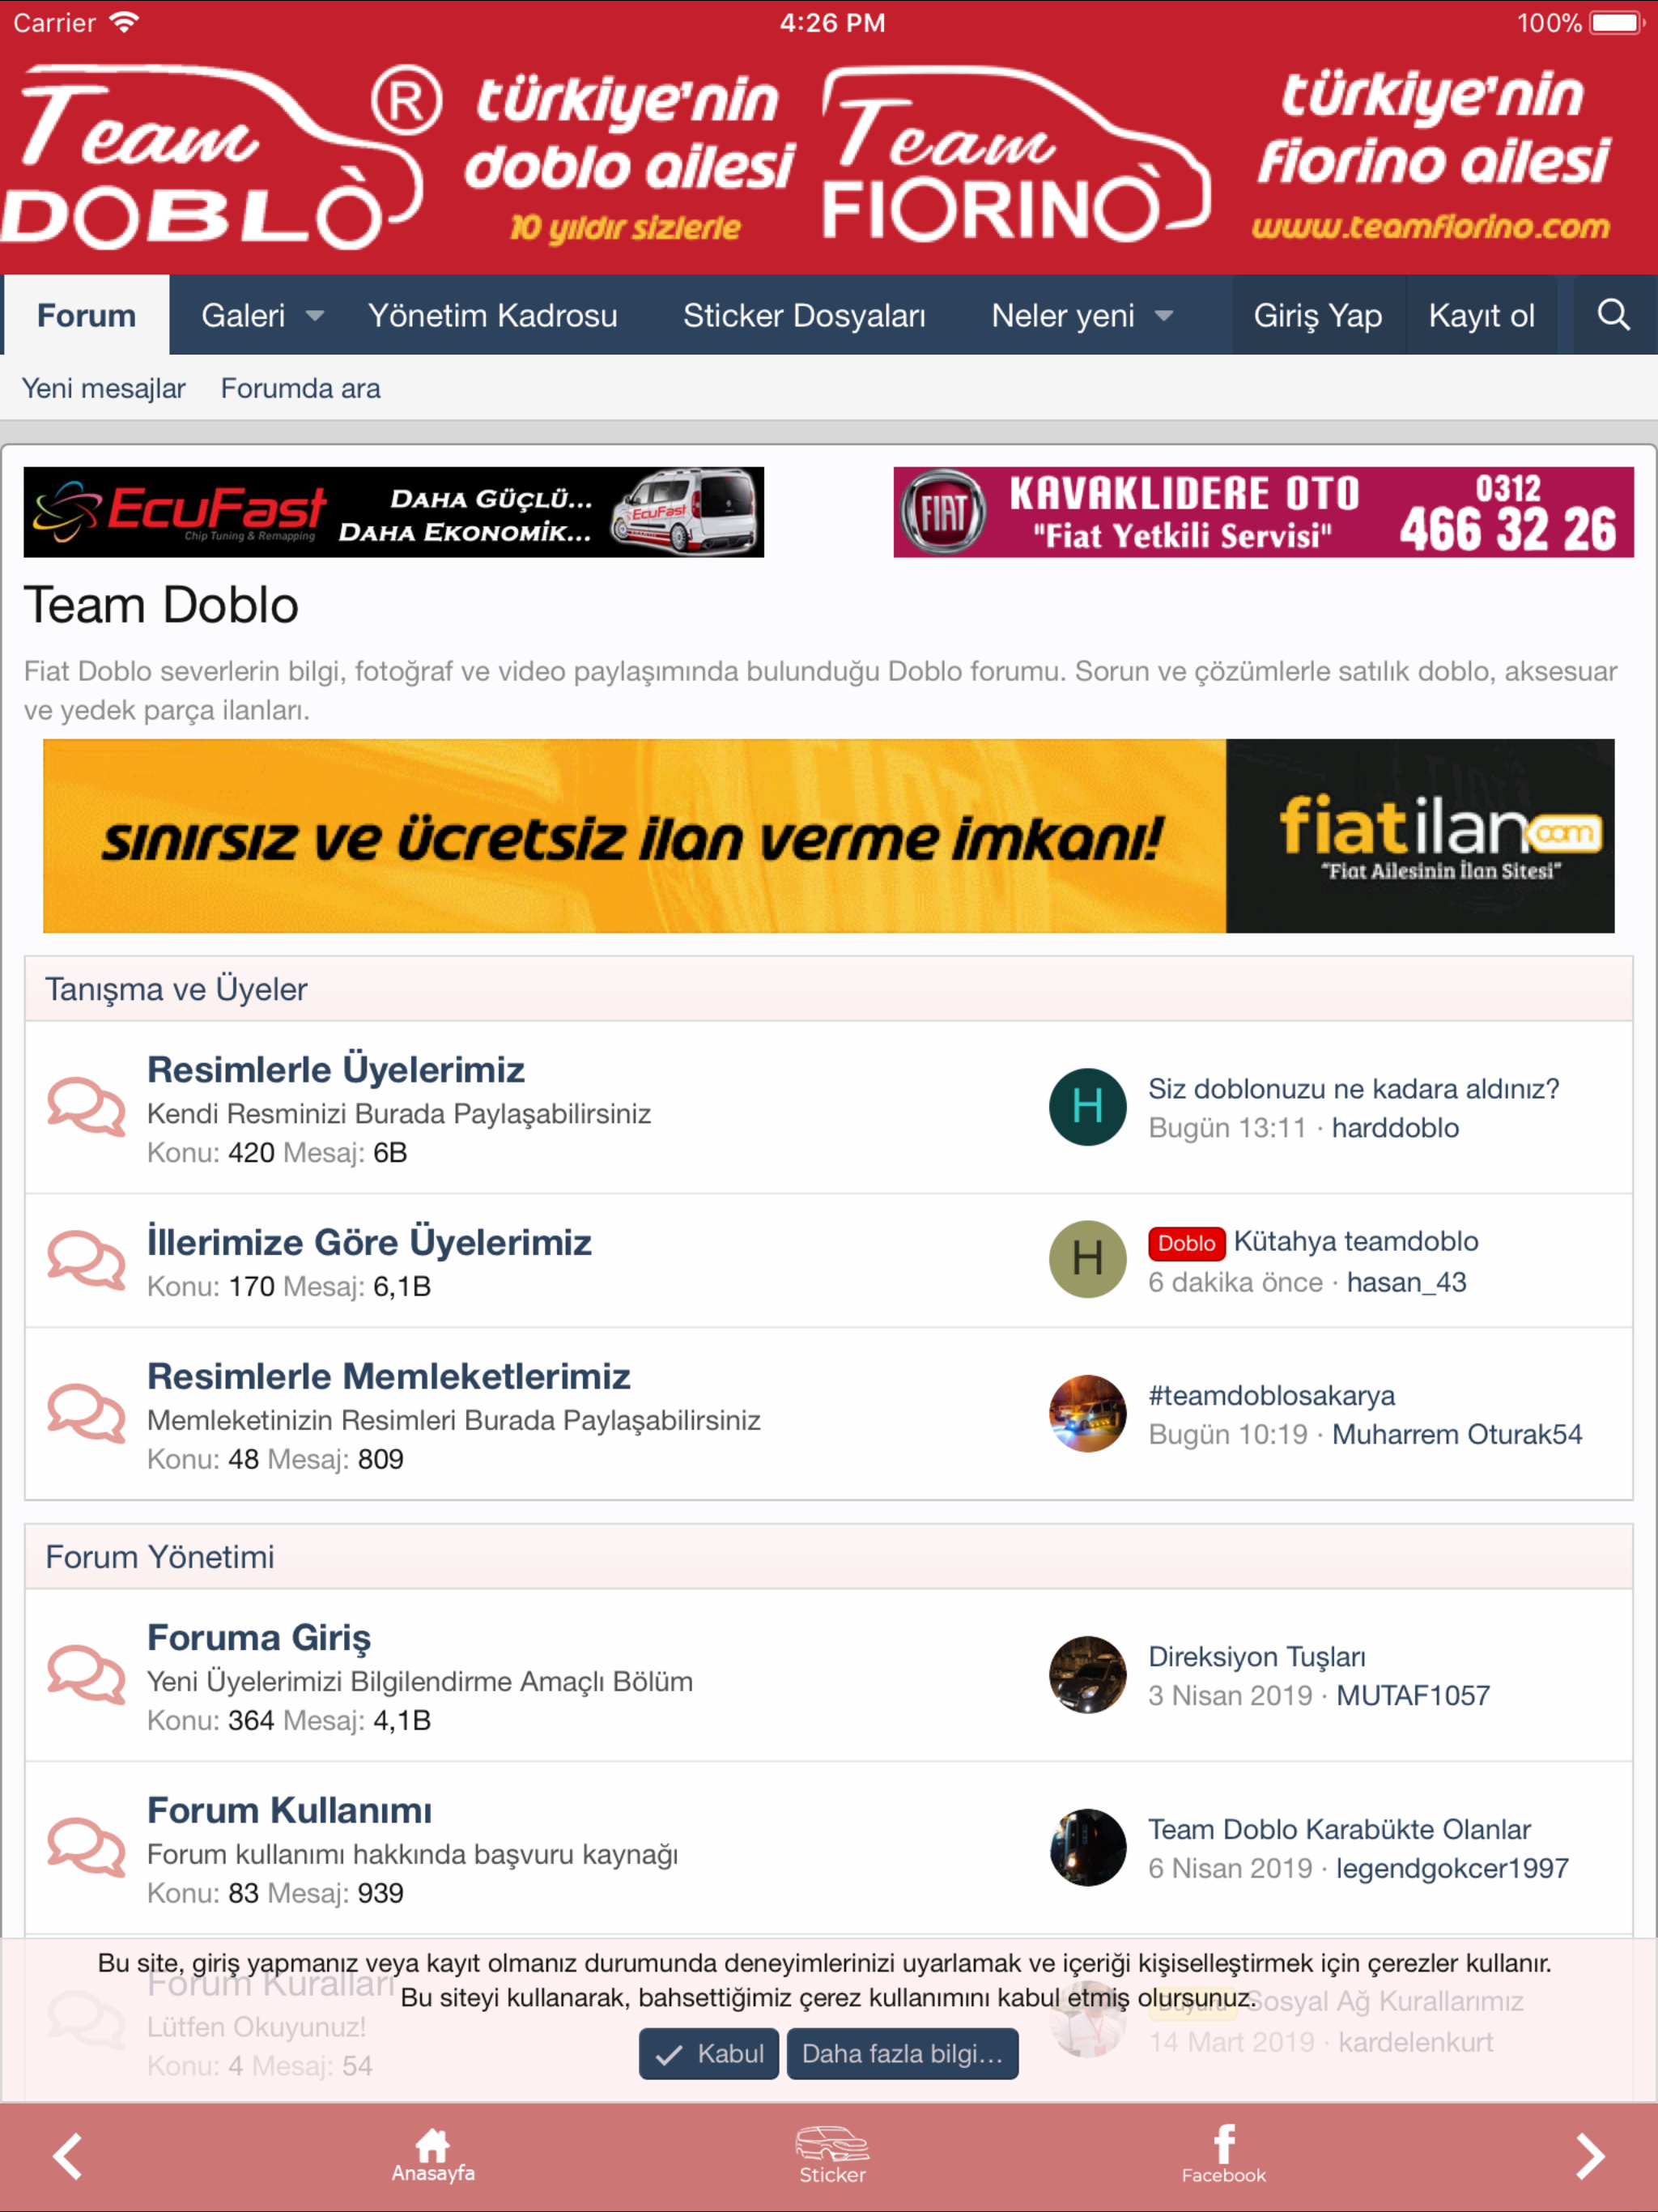Open the Kavaklıdere Oto advertisement banner

(1264, 512)
